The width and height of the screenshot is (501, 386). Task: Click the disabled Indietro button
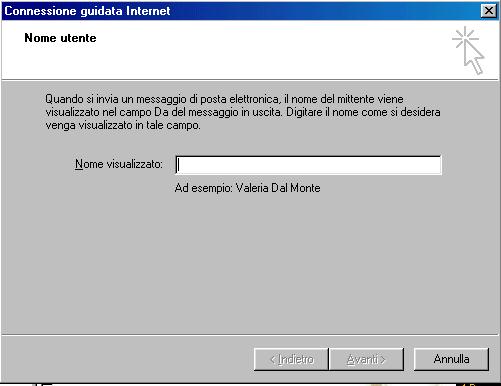pyautogui.click(x=291, y=359)
